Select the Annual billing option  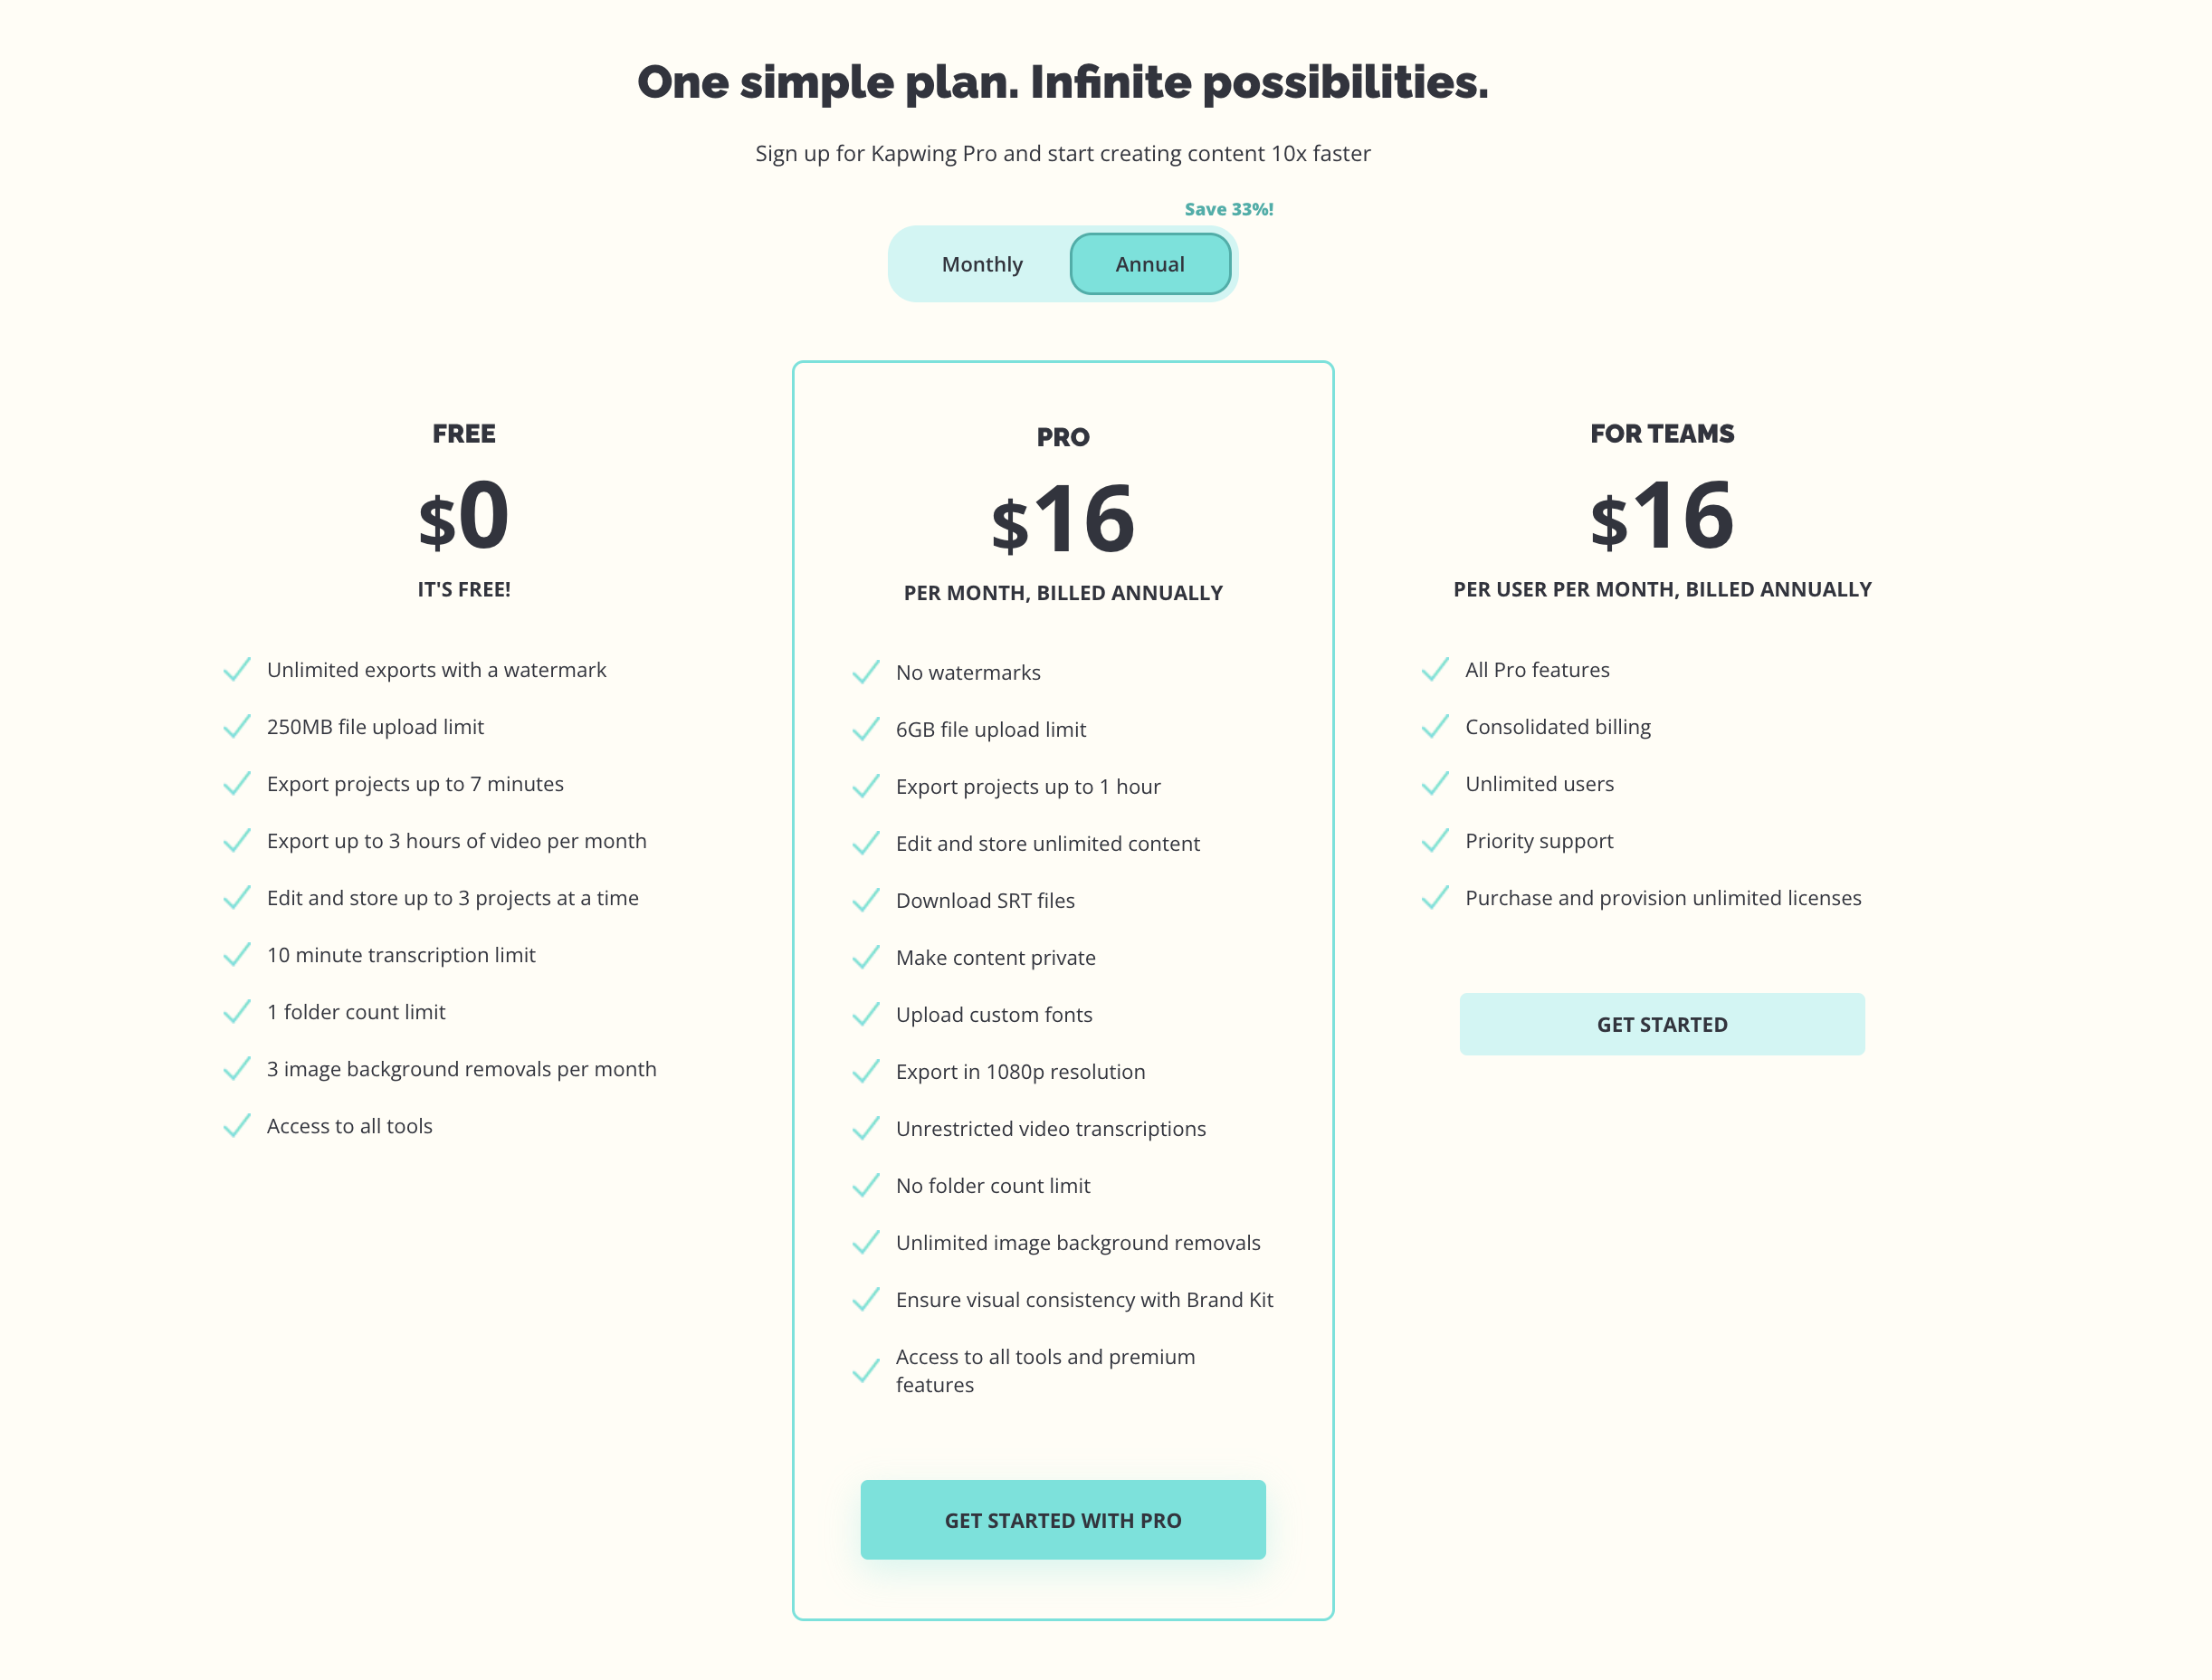tap(1149, 264)
